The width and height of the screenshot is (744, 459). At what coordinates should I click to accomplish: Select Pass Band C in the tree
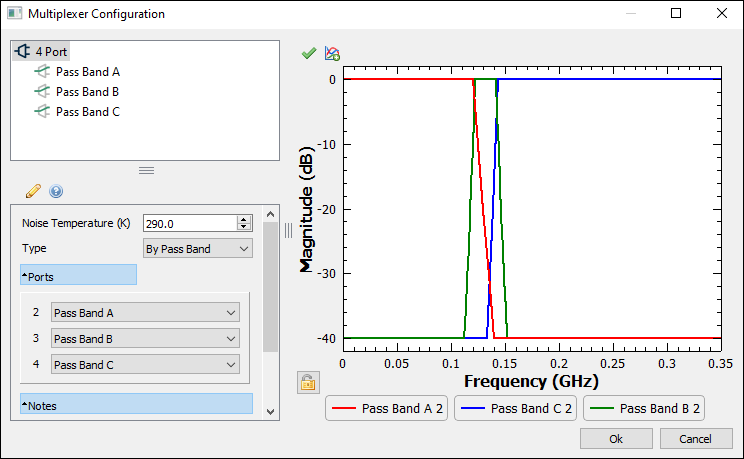pos(88,112)
